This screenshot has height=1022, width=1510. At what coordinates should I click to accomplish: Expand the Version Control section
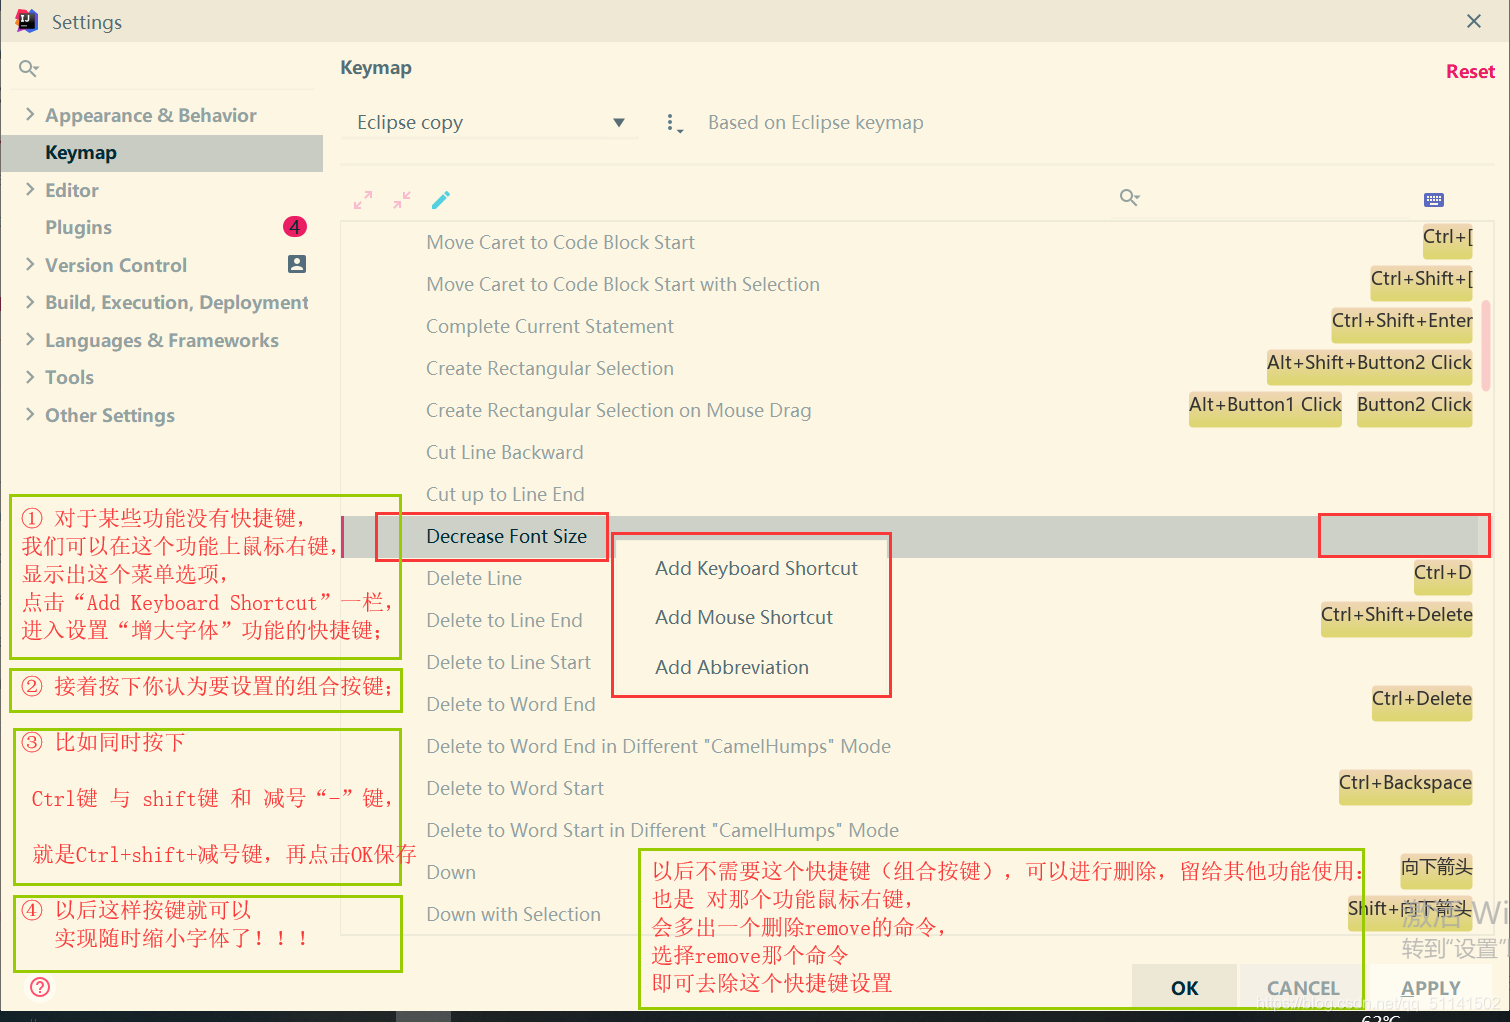(30, 264)
